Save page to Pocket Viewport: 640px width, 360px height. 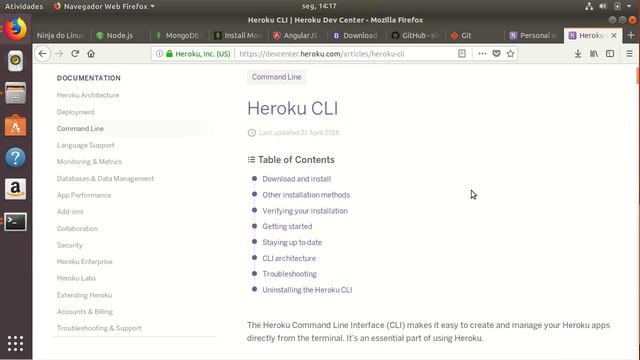(496, 53)
